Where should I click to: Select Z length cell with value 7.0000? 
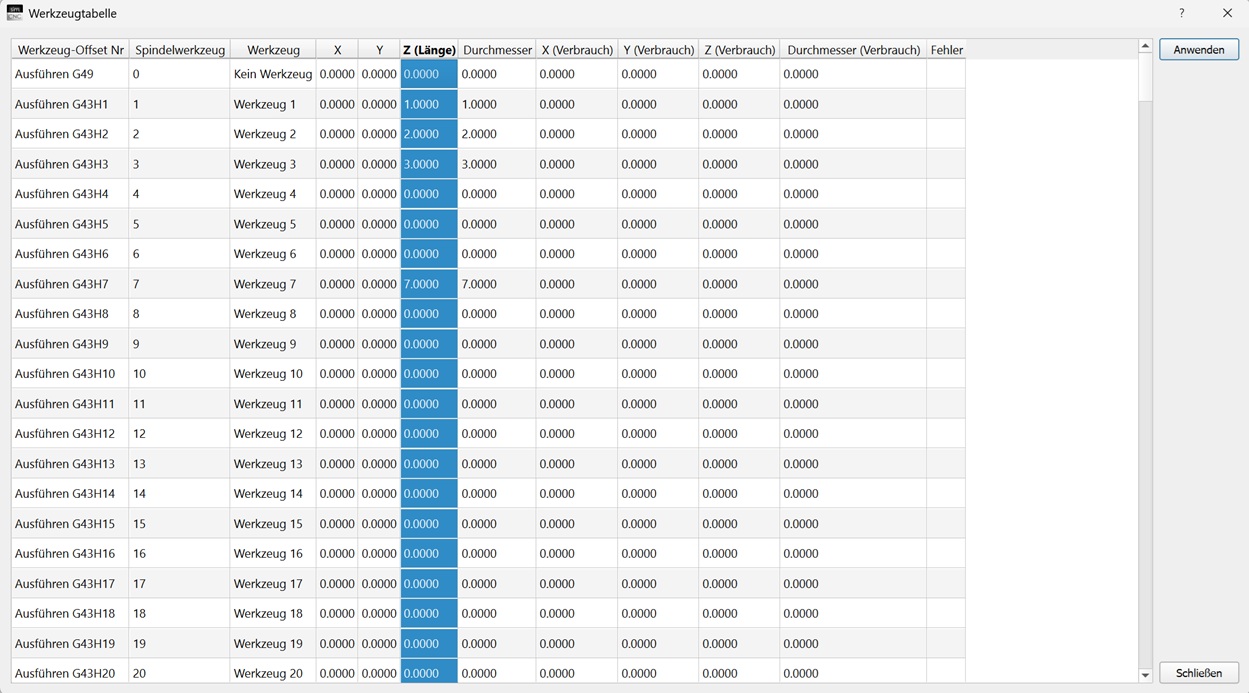click(429, 284)
